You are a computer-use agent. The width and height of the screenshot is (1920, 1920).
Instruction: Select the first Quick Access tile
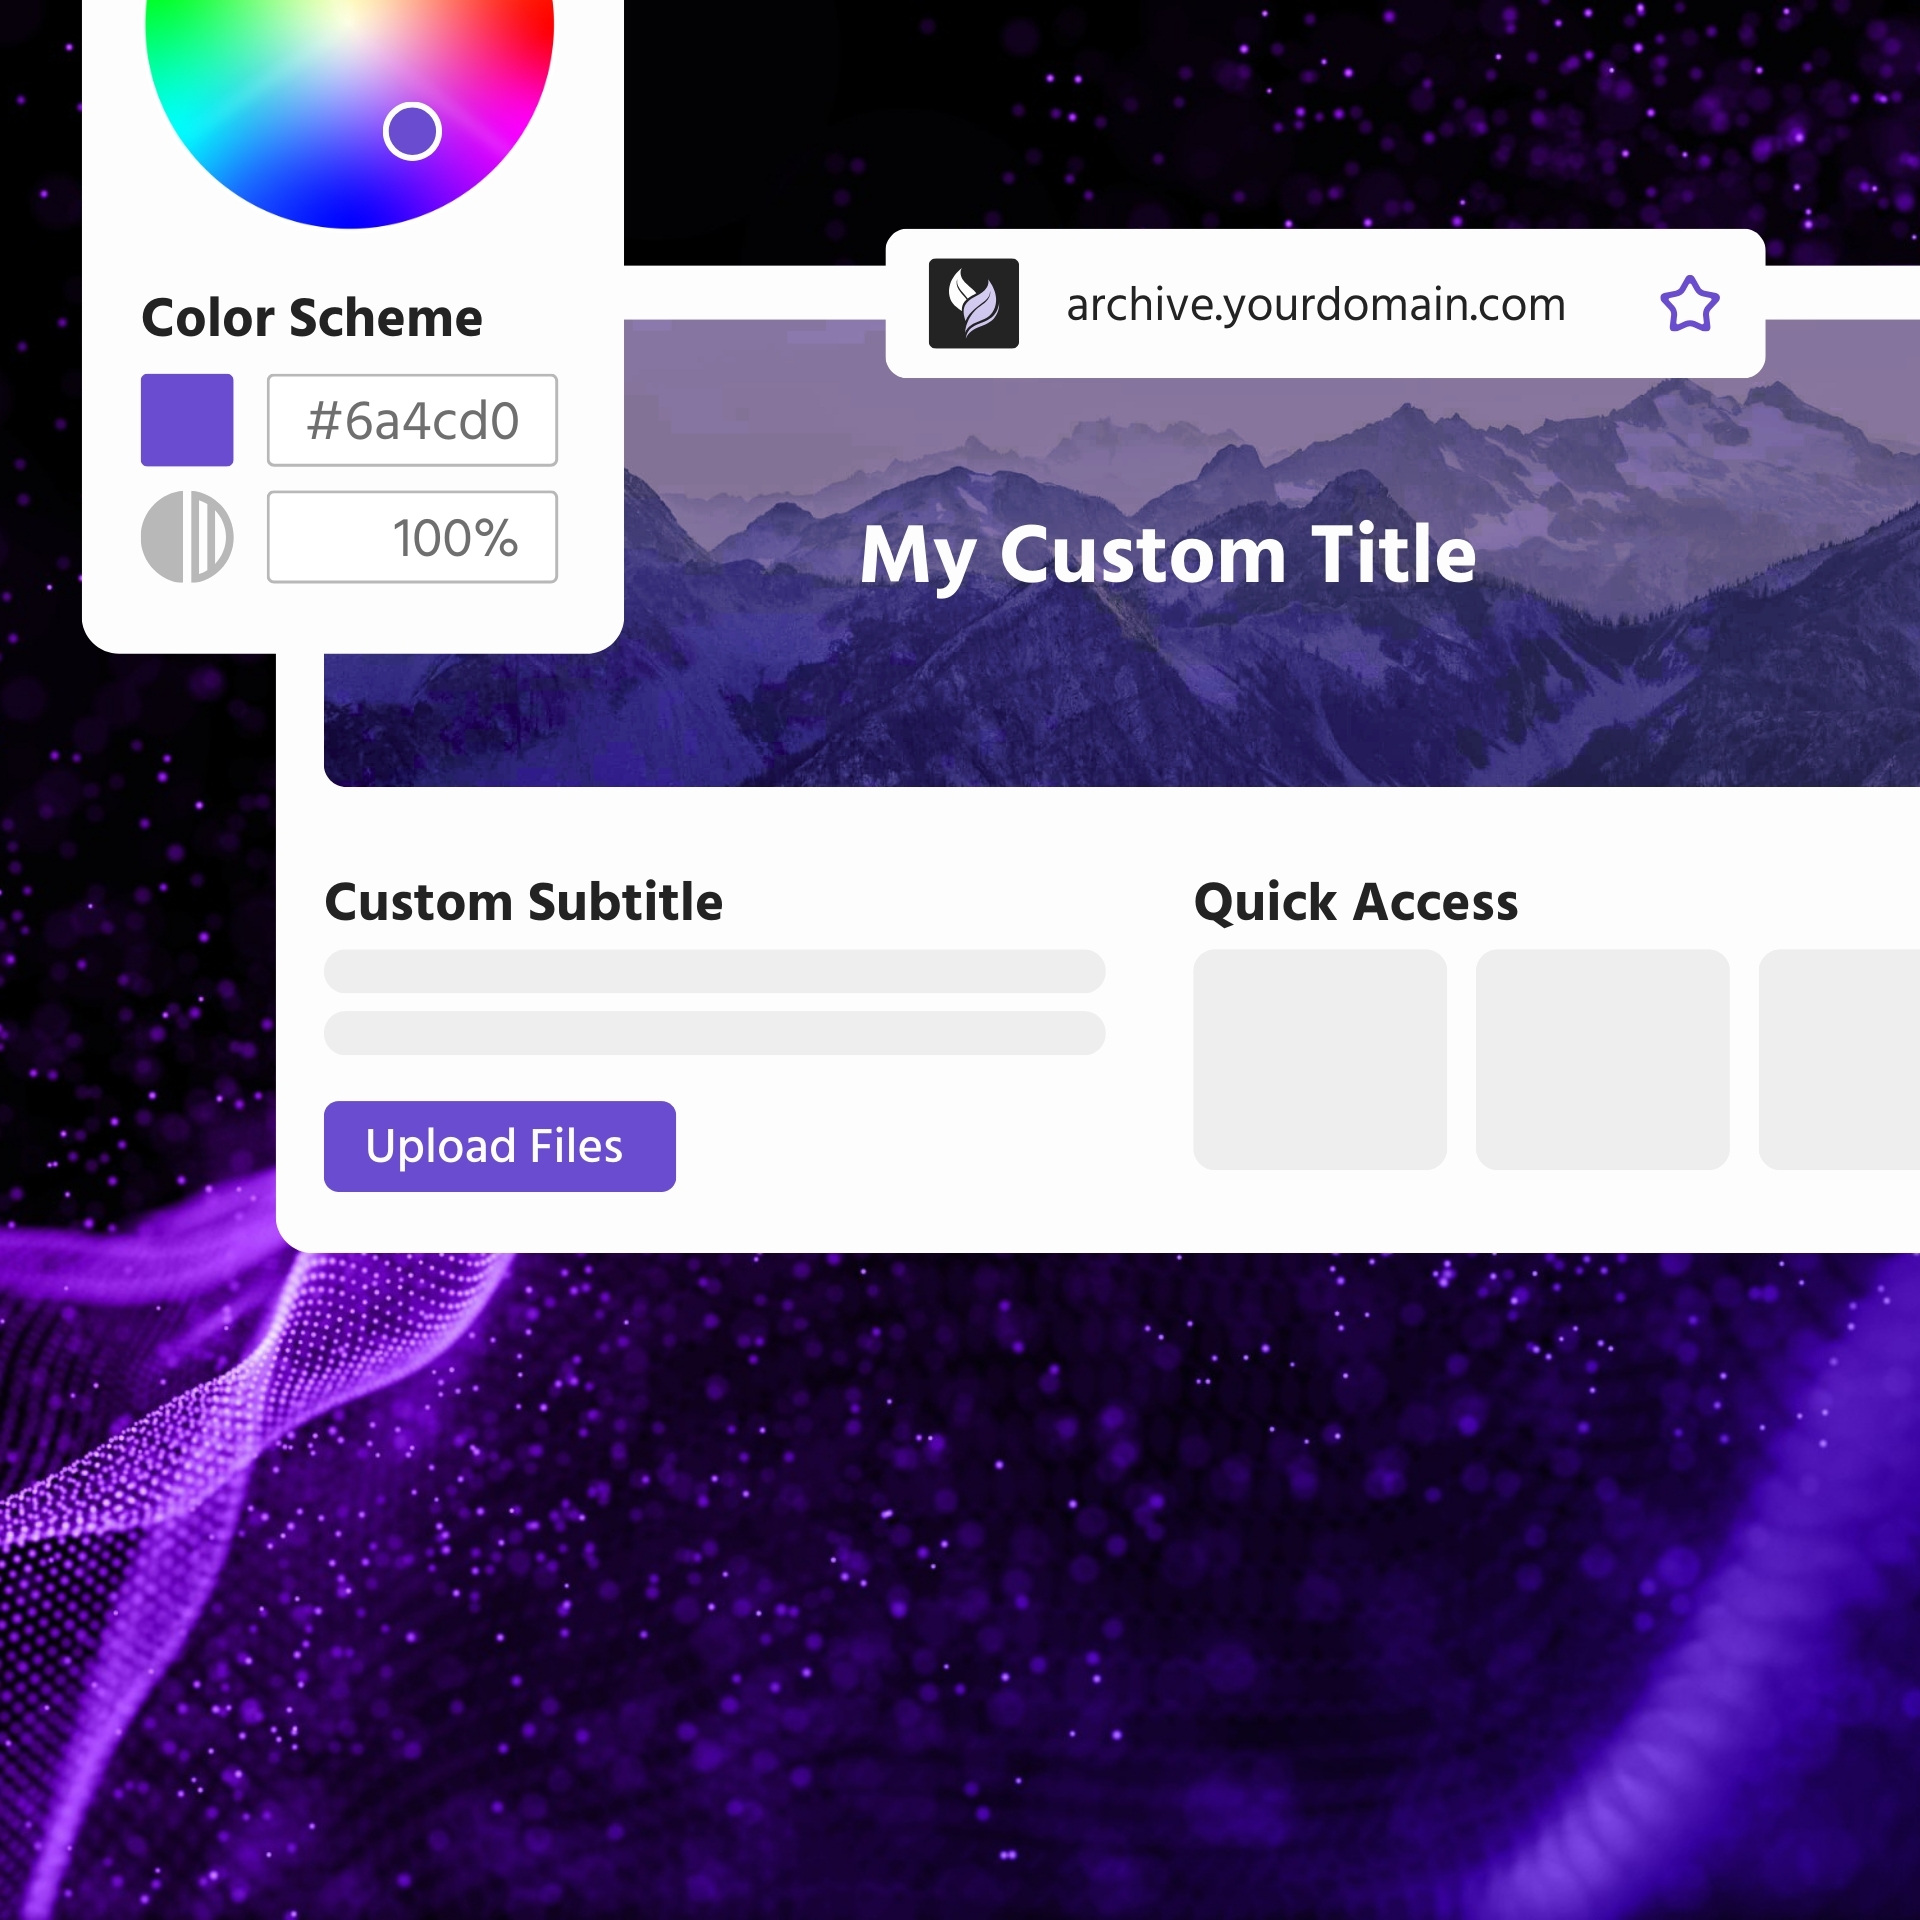pyautogui.click(x=1320, y=1059)
